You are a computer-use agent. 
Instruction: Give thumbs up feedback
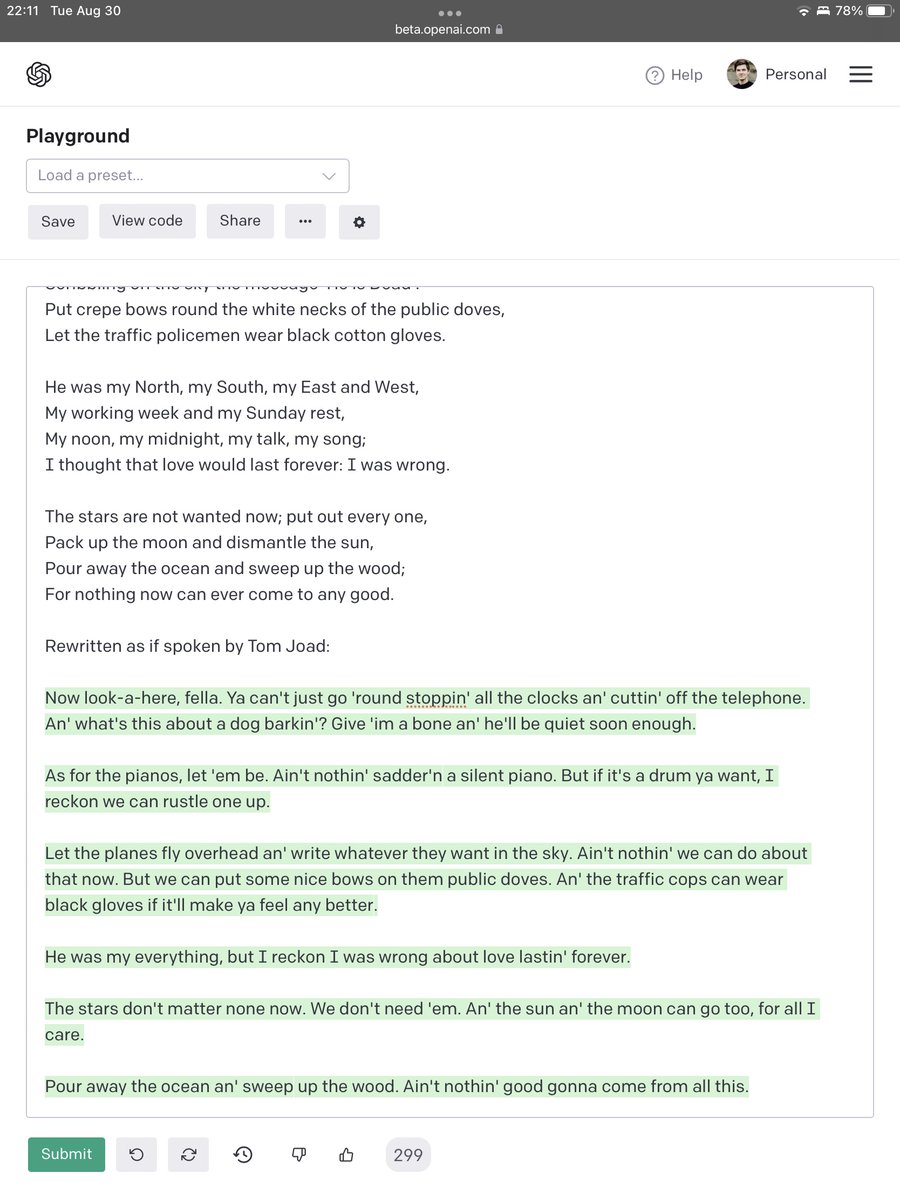[346, 1155]
